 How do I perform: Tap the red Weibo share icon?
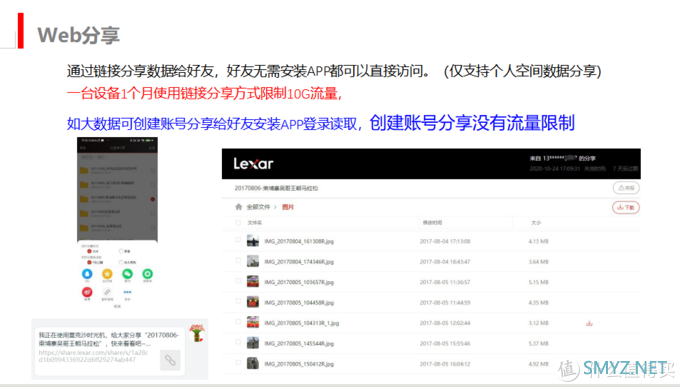[x=87, y=292]
